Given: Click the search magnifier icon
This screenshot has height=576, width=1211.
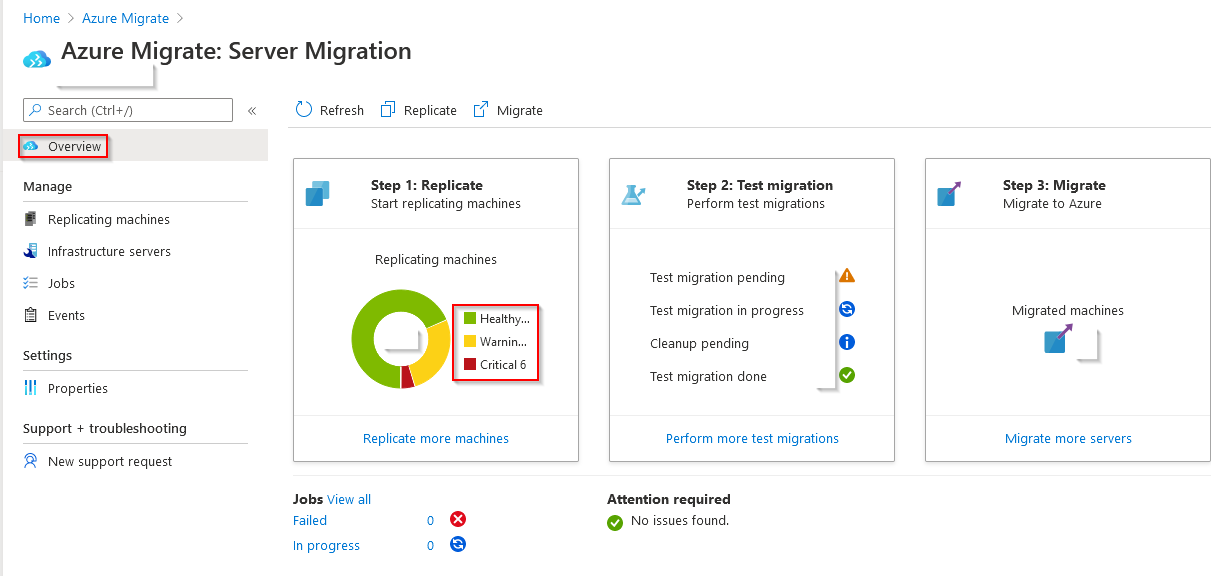Looking at the screenshot, I should (35, 110).
